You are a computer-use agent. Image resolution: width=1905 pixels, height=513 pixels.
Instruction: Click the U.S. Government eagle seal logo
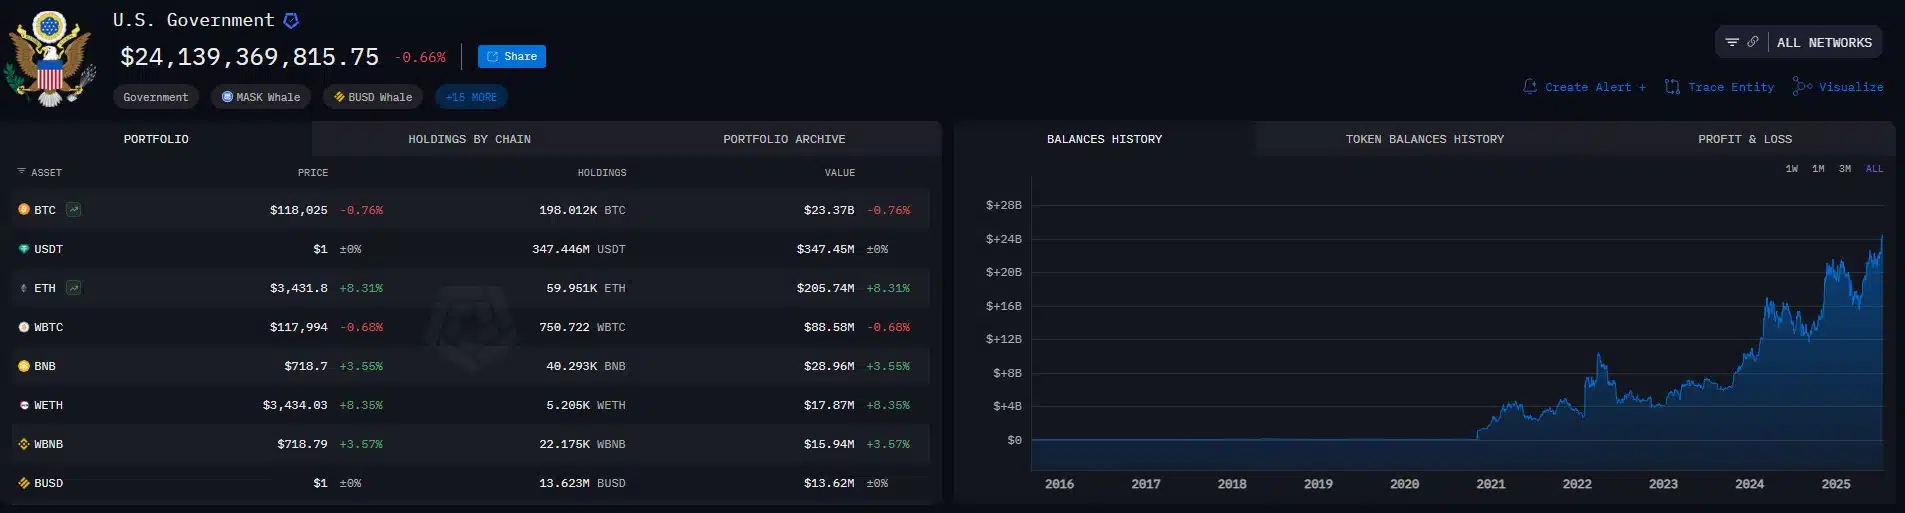[49, 58]
